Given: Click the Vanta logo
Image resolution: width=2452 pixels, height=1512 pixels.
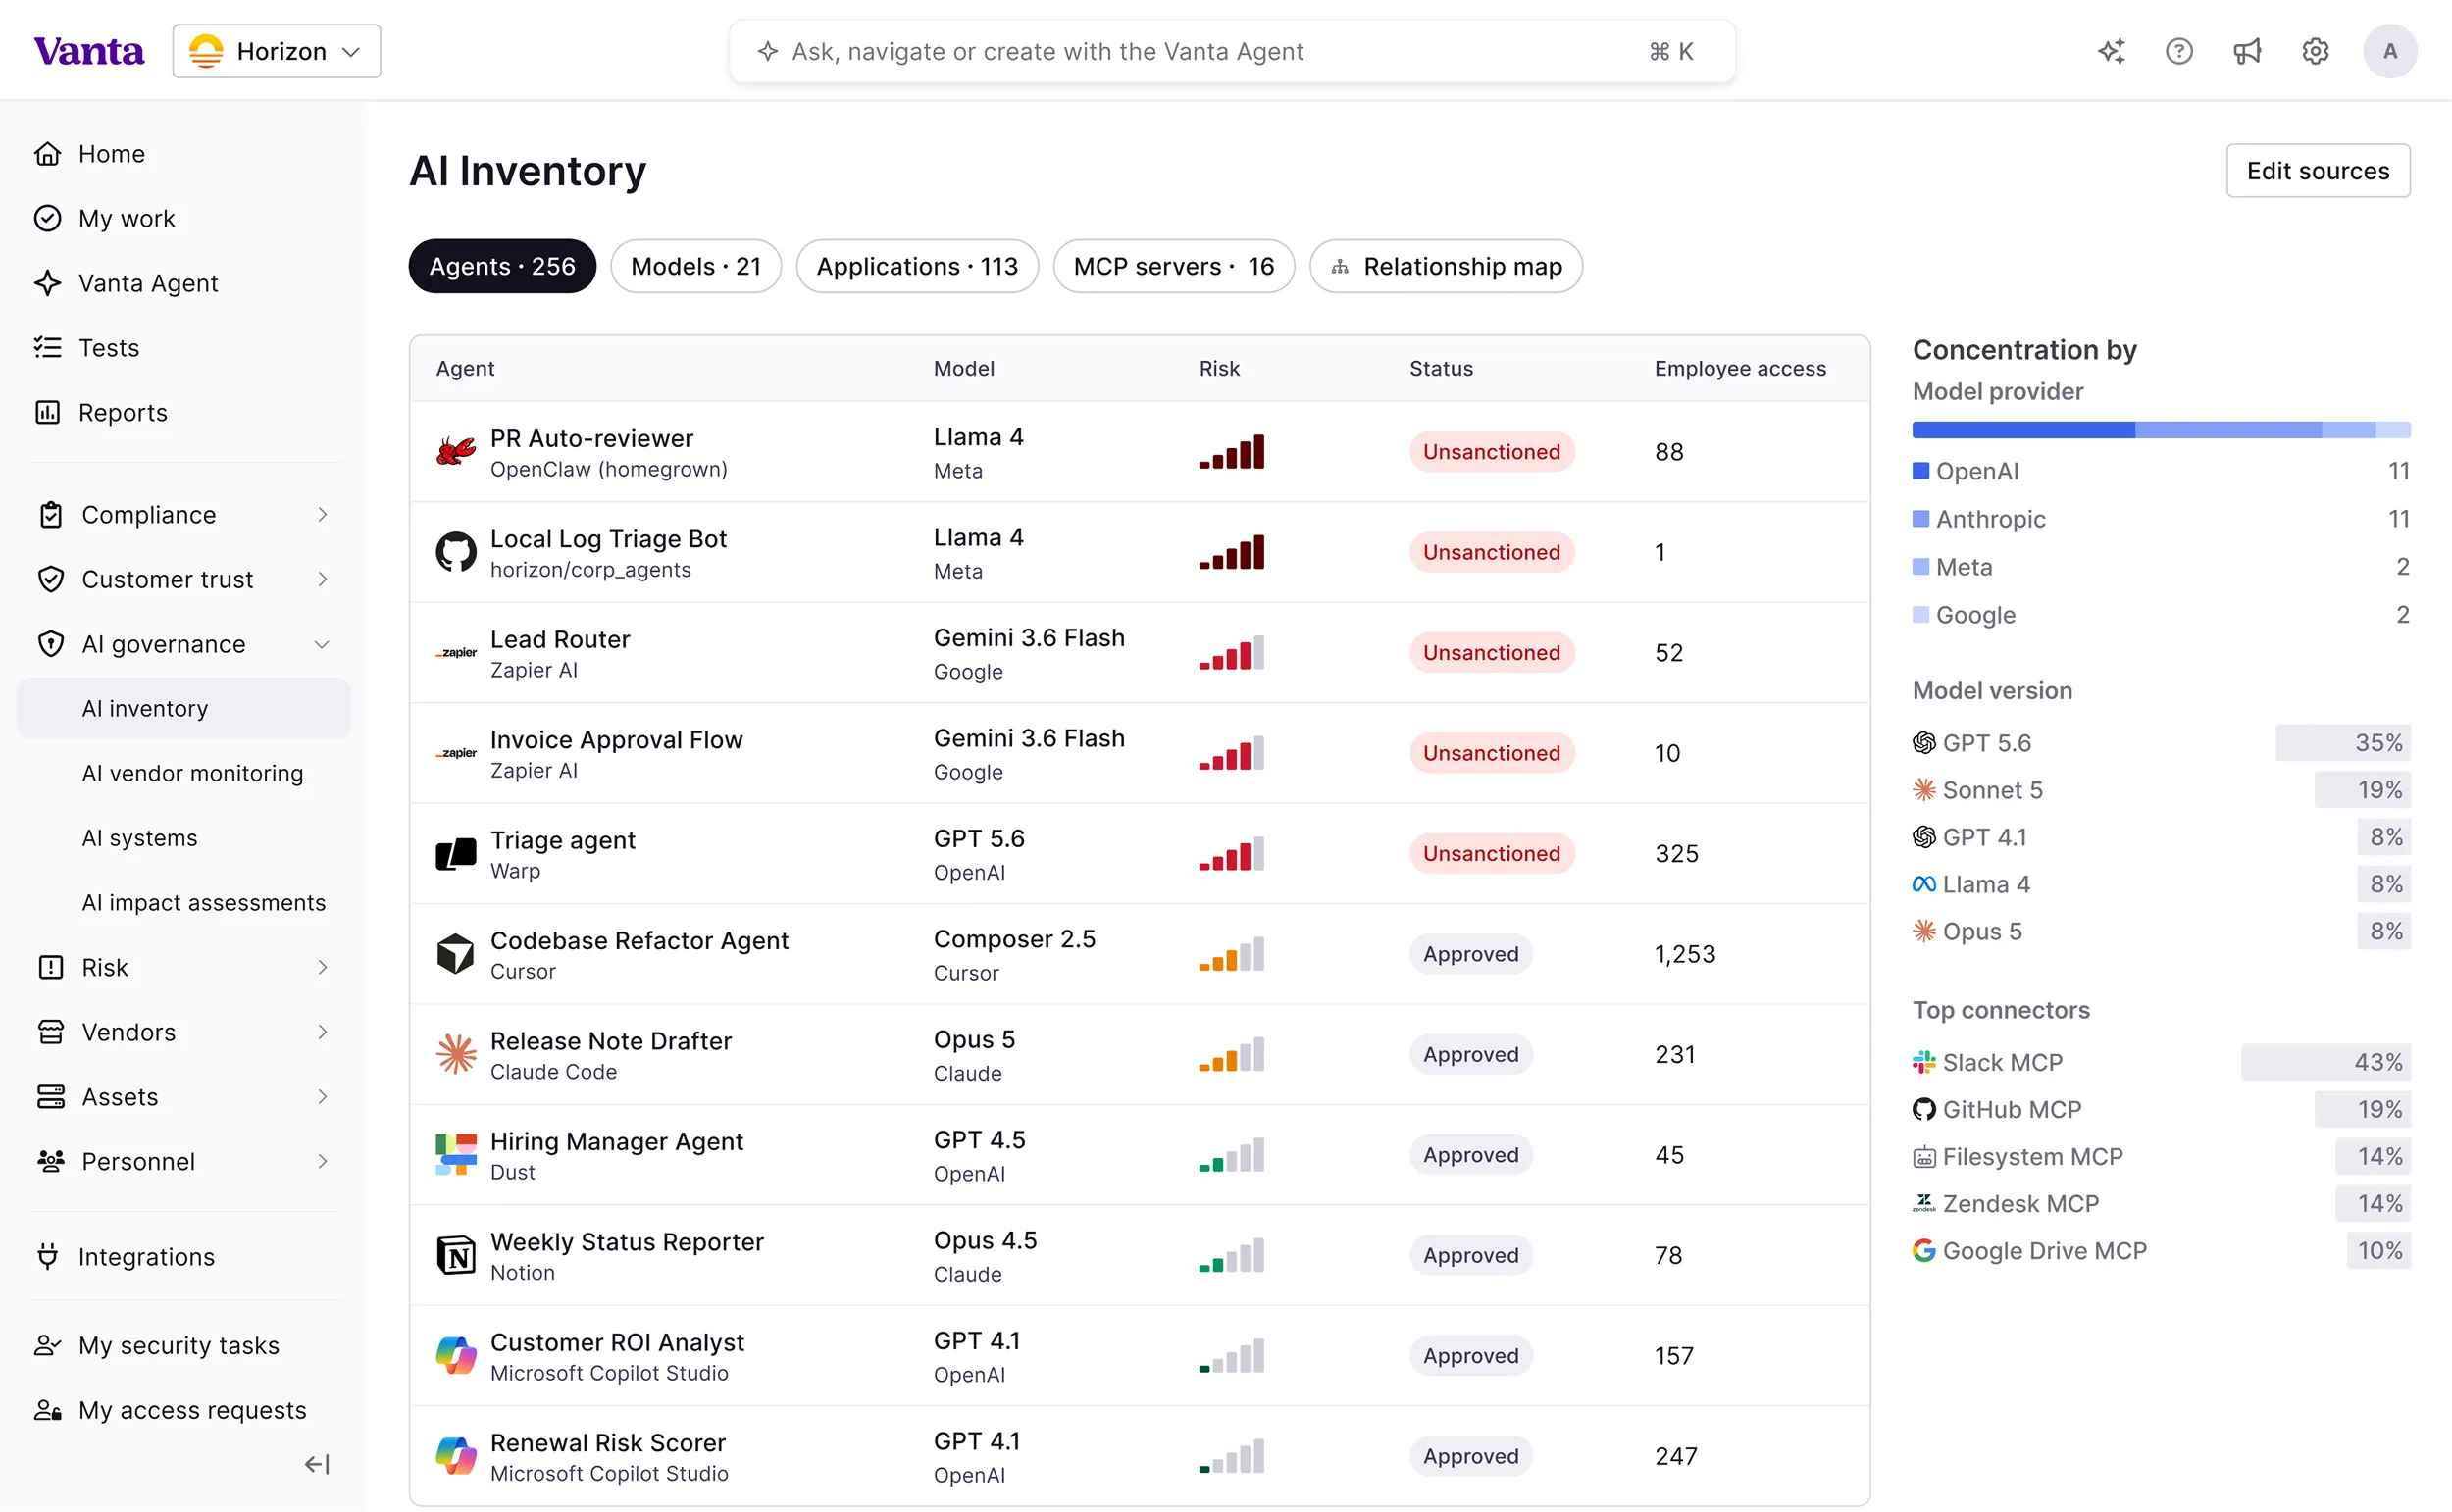Looking at the screenshot, I should 89,51.
